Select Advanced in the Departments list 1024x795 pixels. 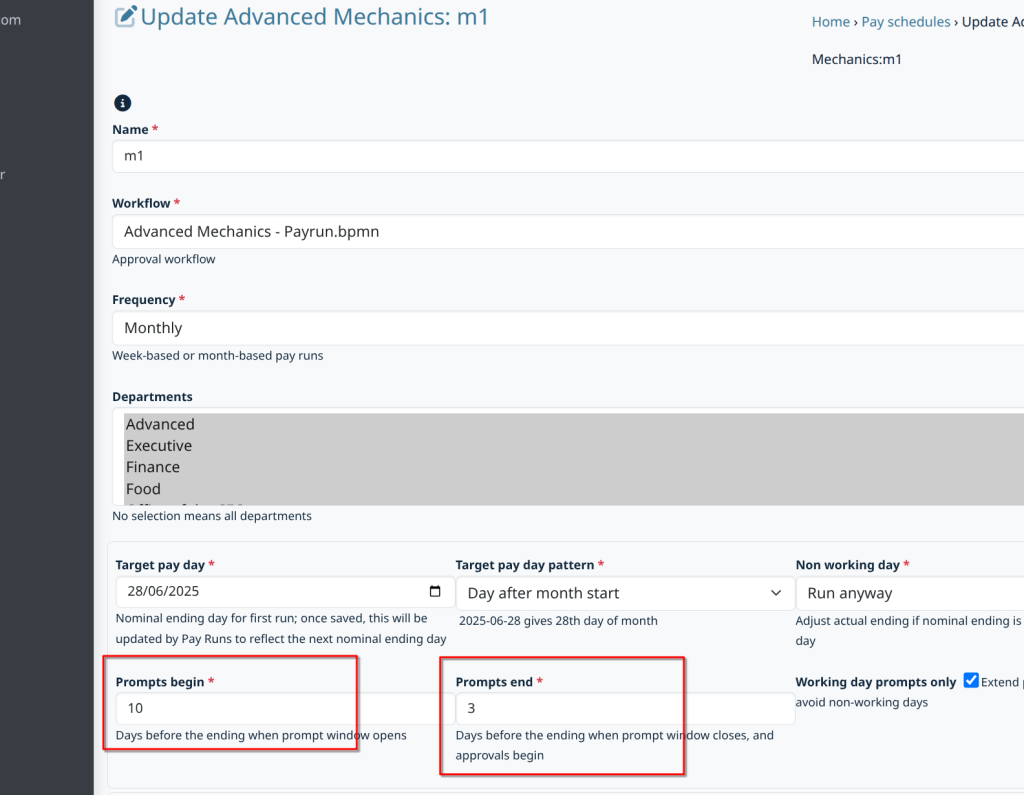[x=160, y=425]
